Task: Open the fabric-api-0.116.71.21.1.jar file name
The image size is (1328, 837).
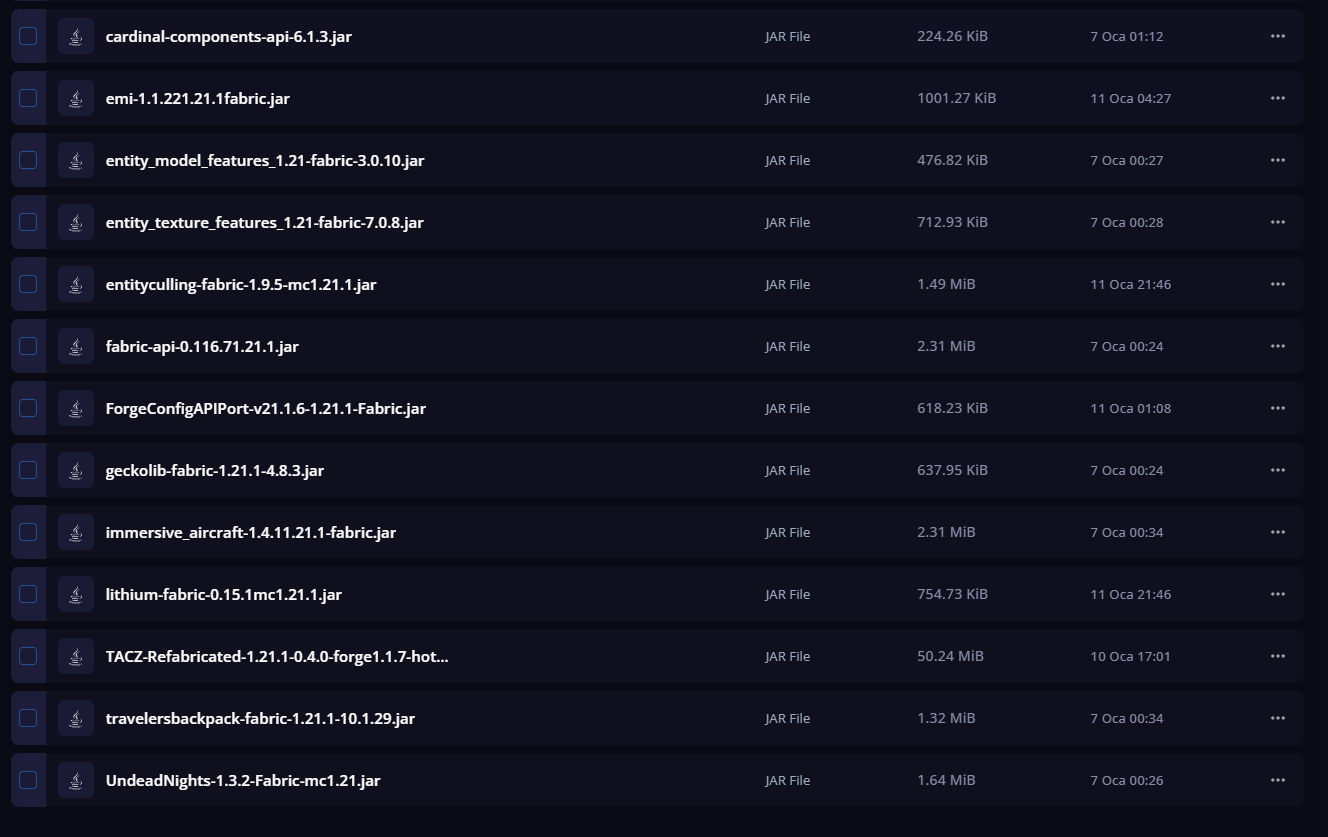Action: pyautogui.click(x=202, y=347)
